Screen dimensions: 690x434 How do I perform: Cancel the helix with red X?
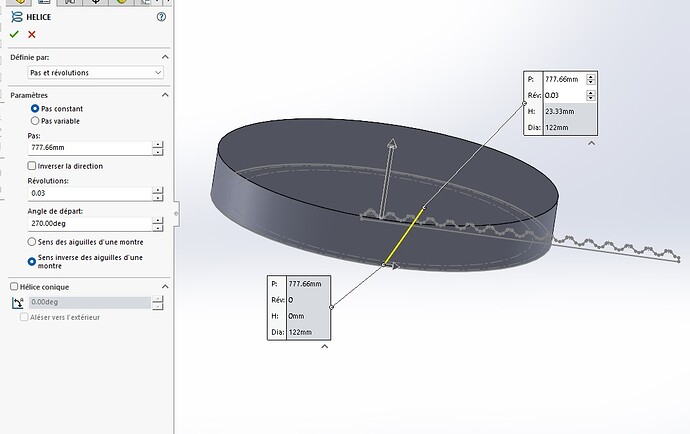(x=32, y=34)
